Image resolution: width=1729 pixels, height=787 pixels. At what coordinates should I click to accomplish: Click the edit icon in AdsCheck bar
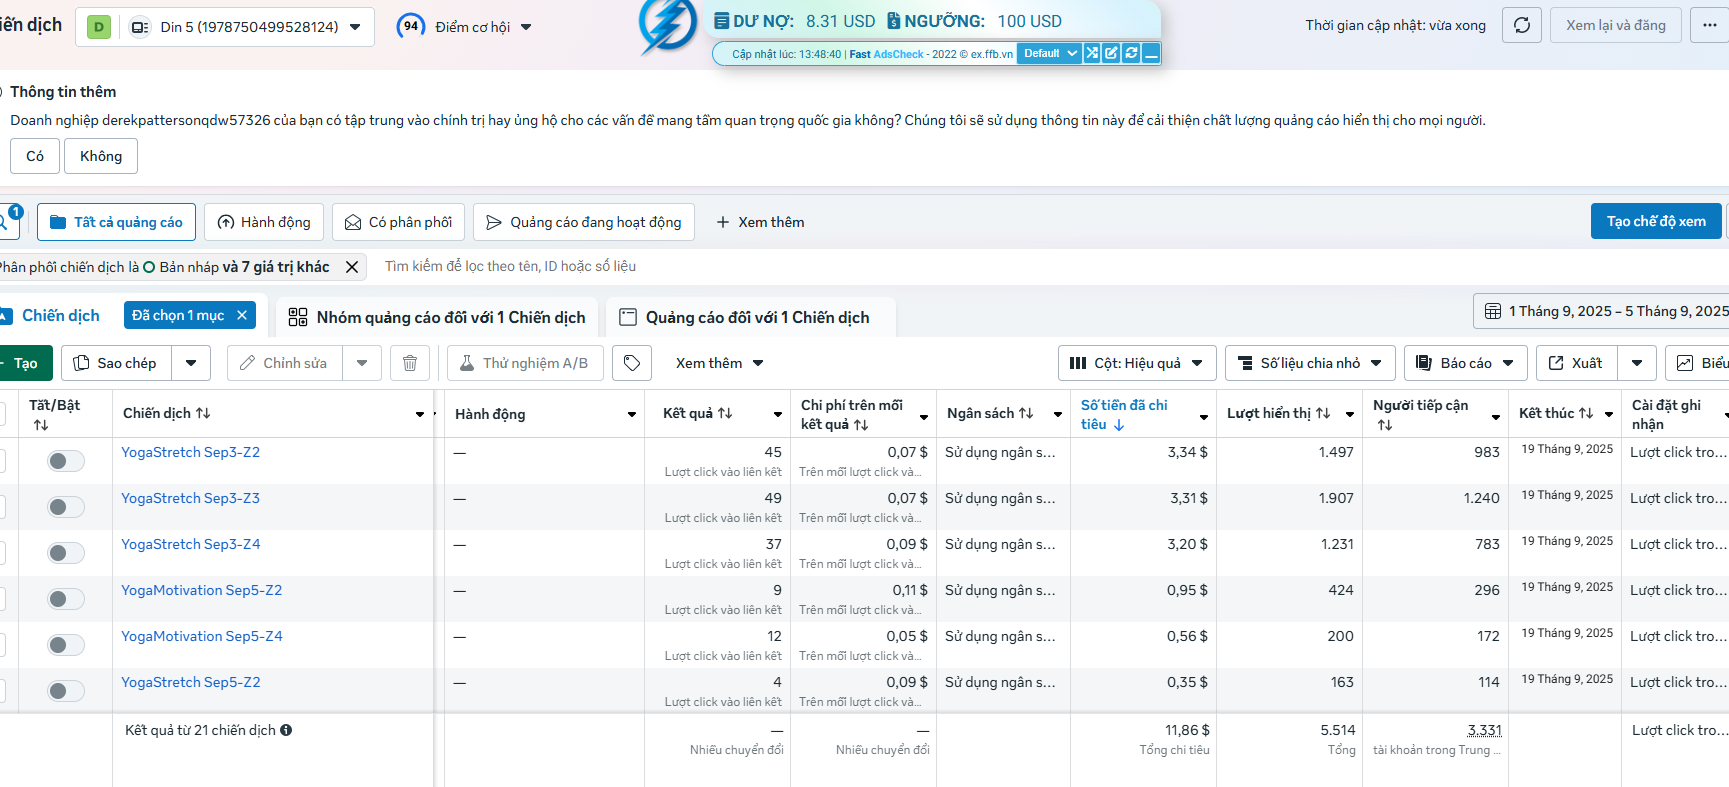[1111, 53]
